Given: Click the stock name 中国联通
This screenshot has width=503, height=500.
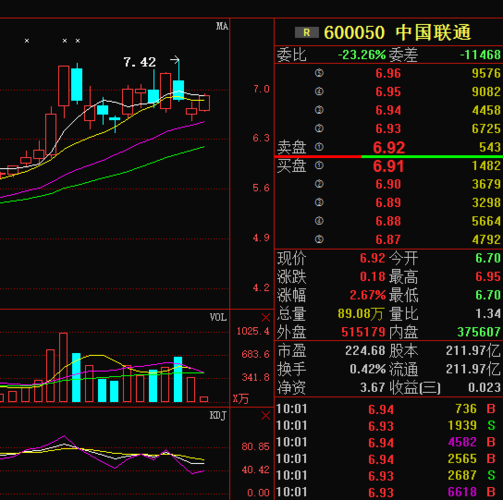Looking at the screenshot, I should pos(433,32).
